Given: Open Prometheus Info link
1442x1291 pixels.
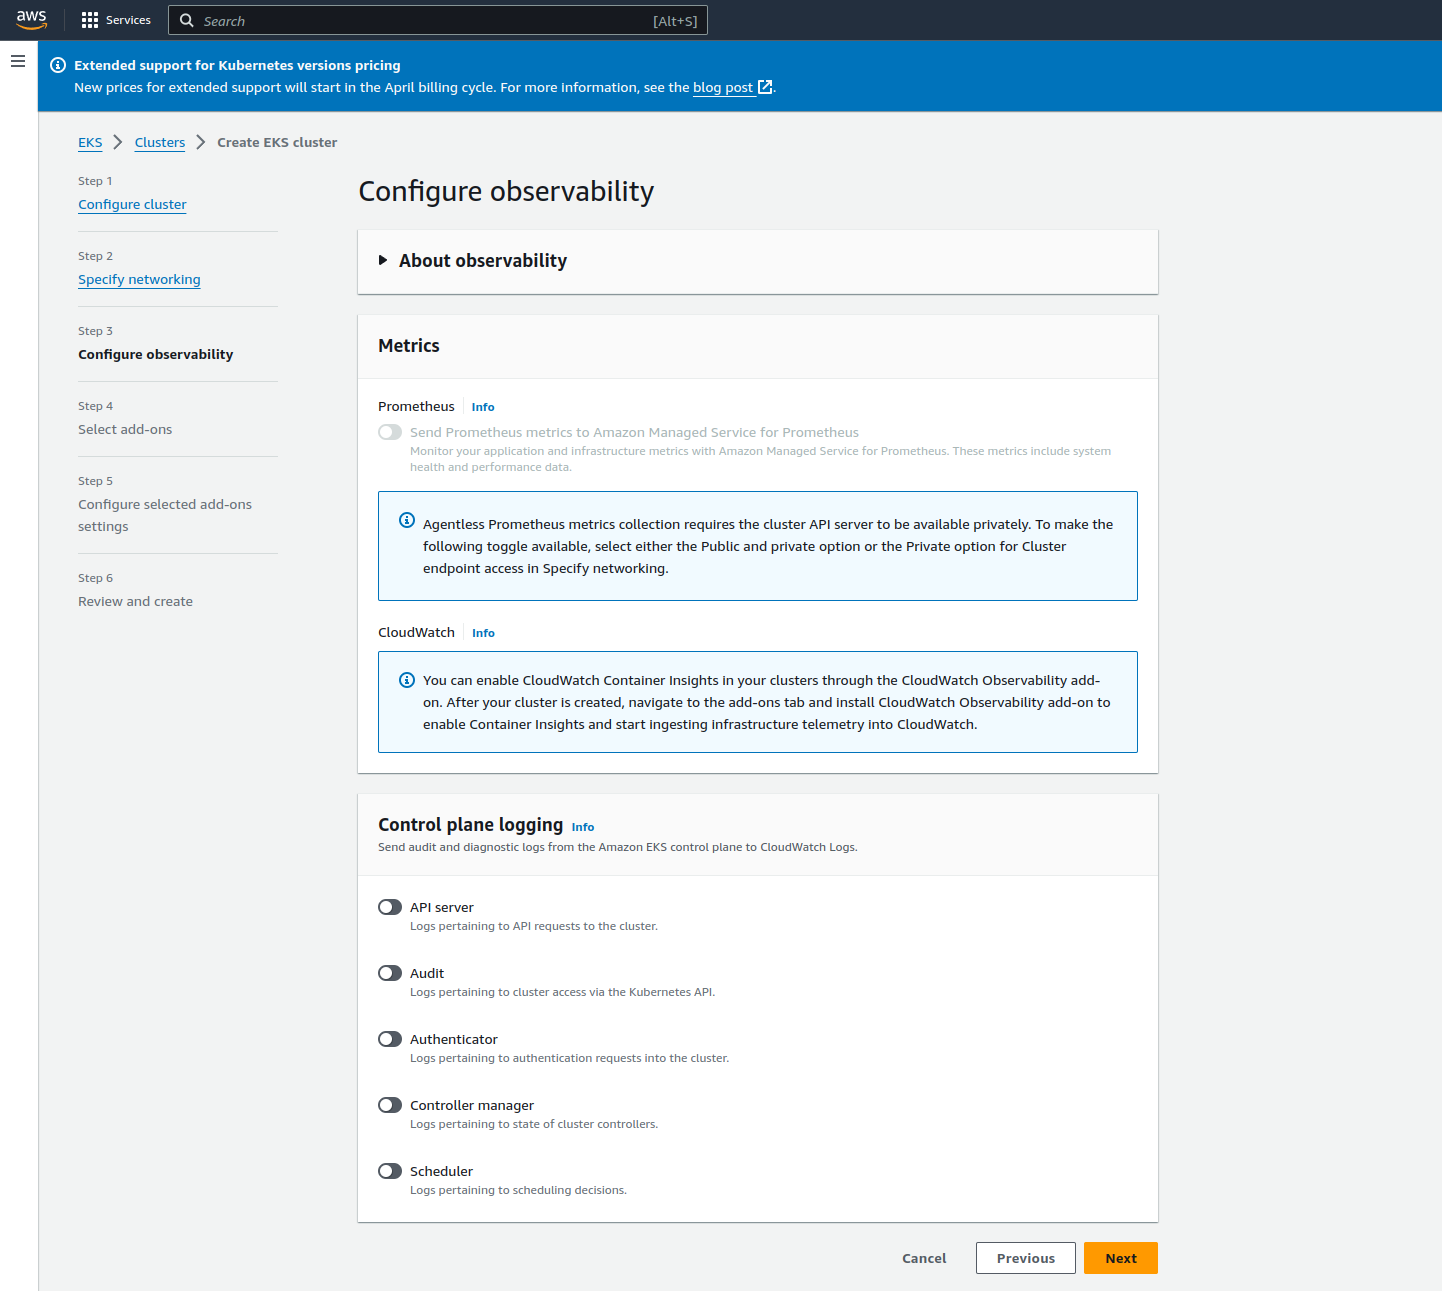Looking at the screenshot, I should click(483, 407).
